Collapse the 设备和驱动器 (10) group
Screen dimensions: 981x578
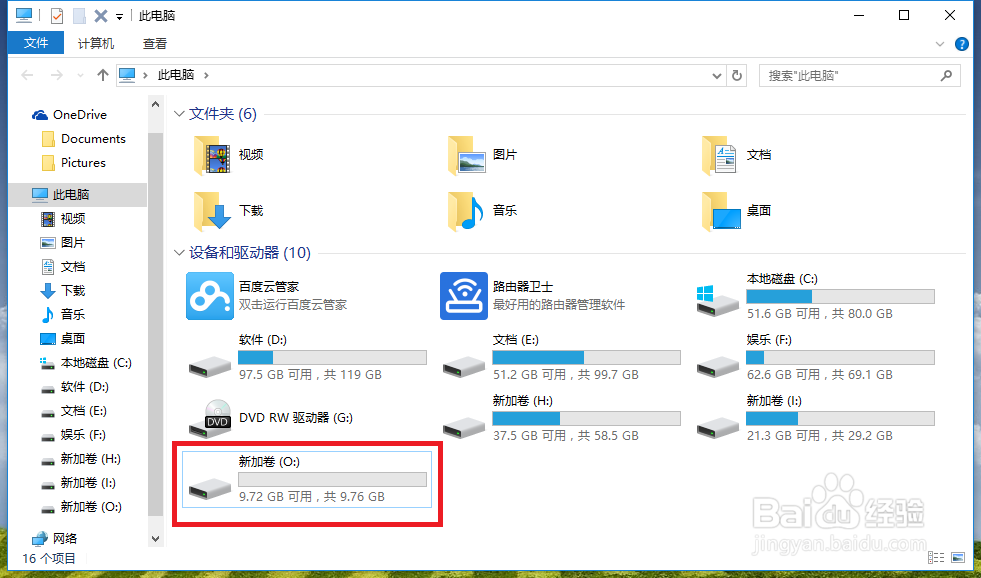[180, 253]
